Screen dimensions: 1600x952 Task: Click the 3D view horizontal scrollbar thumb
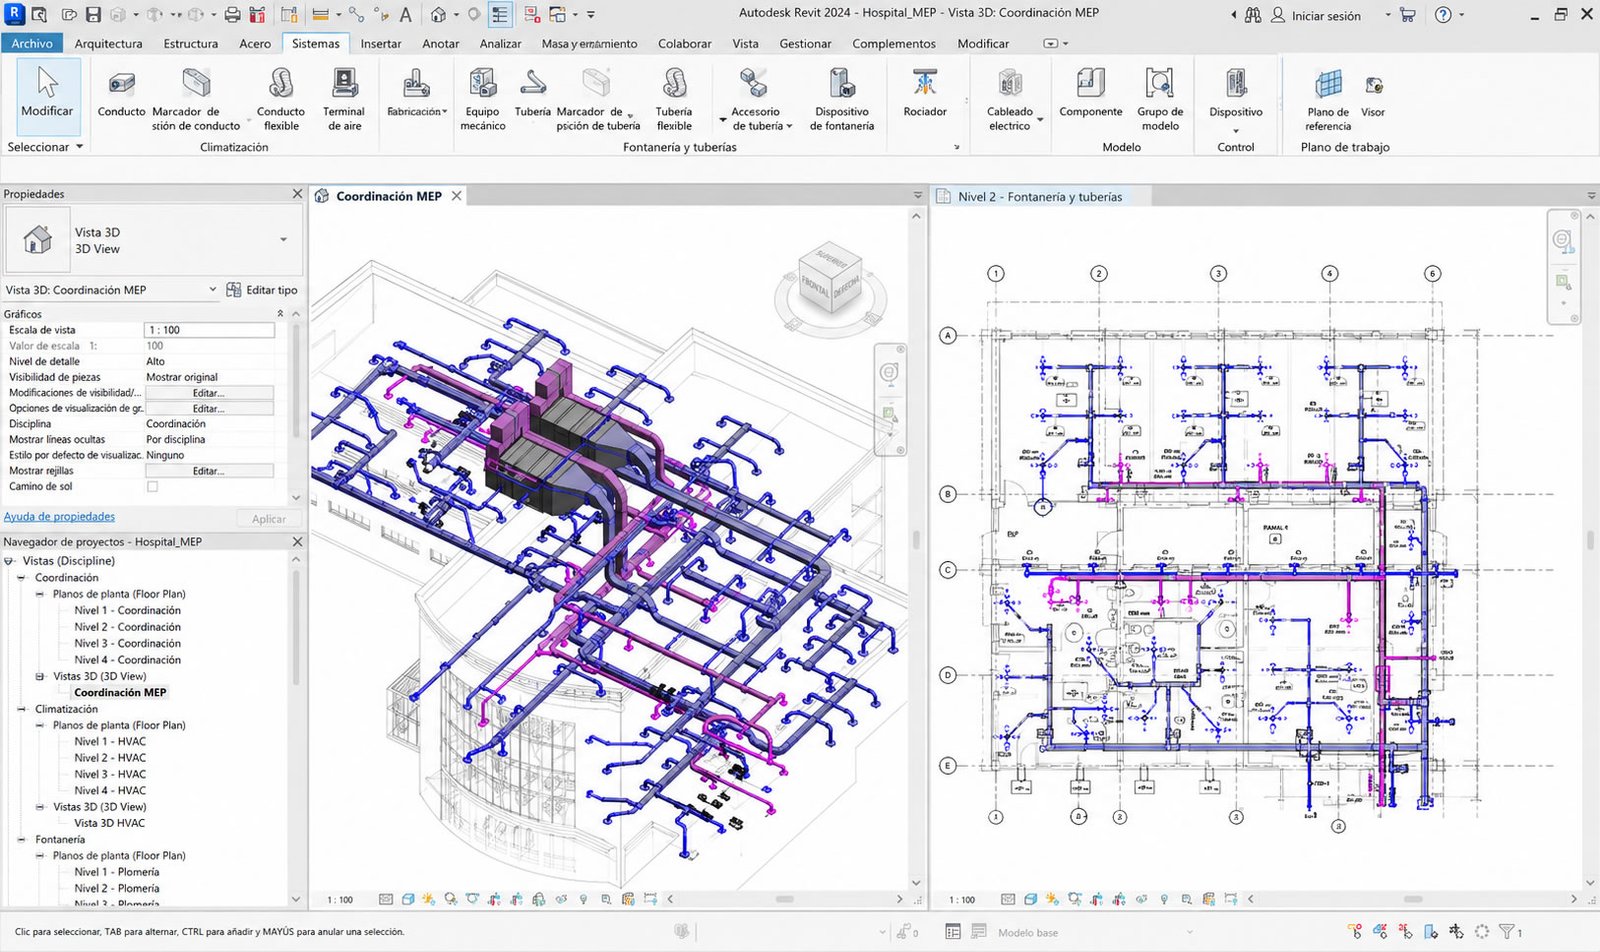click(785, 899)
